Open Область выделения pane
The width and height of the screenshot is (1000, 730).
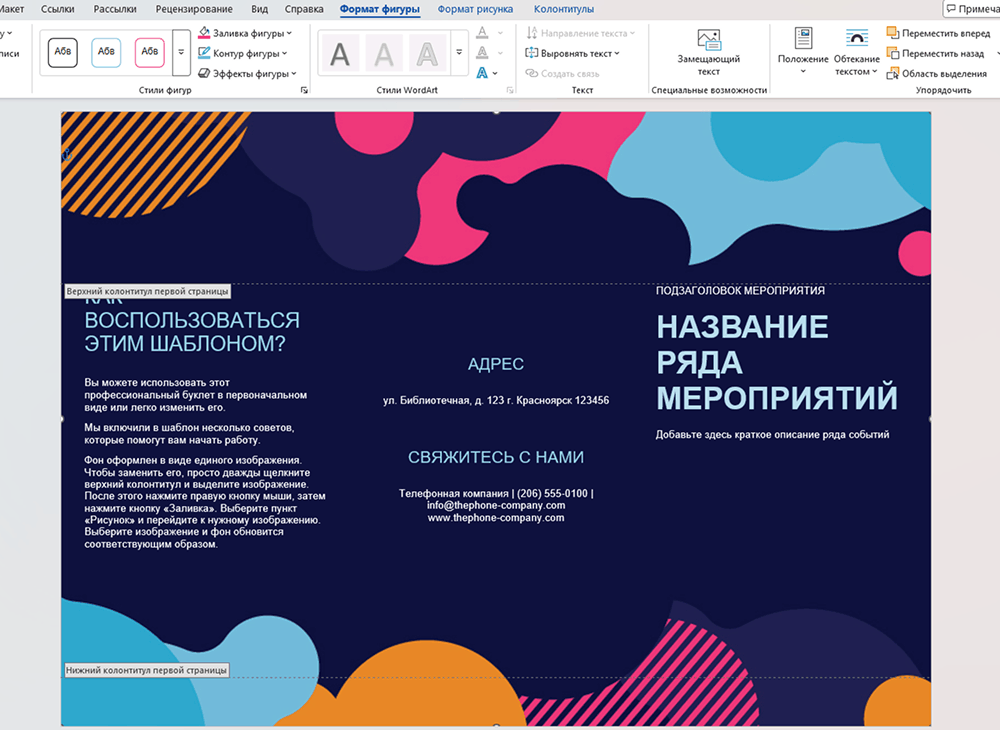click(937, 74)
